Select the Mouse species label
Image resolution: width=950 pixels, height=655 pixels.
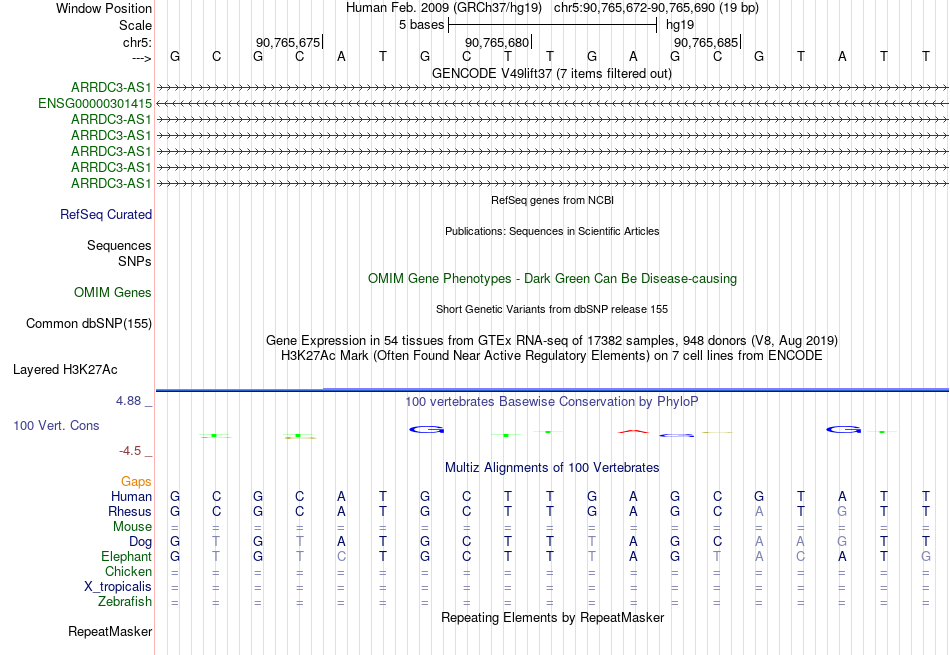(x=133, y=527)
